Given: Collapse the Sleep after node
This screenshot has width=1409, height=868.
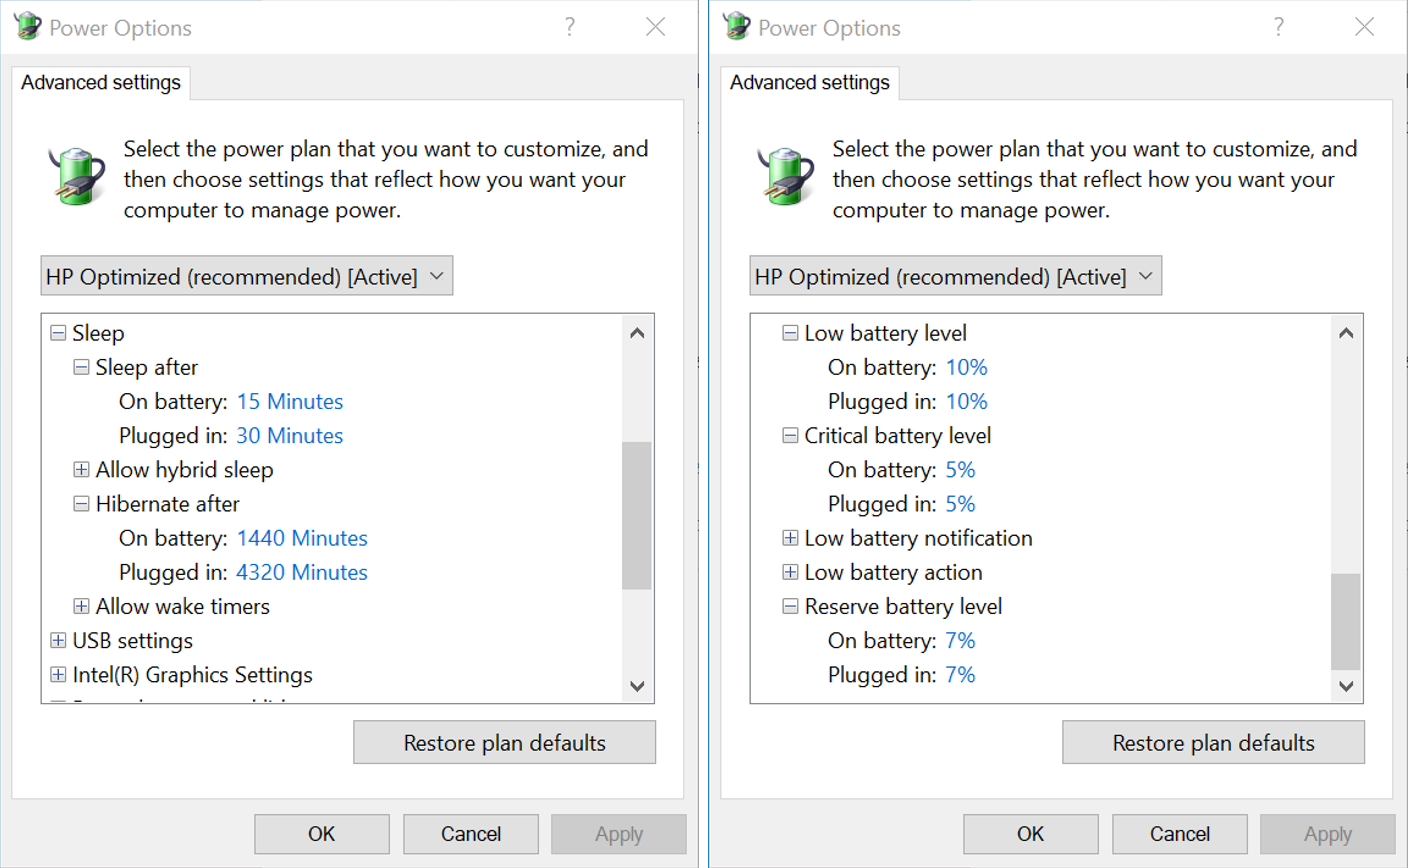Looking at the screenshot, I should tap(81, 367).
